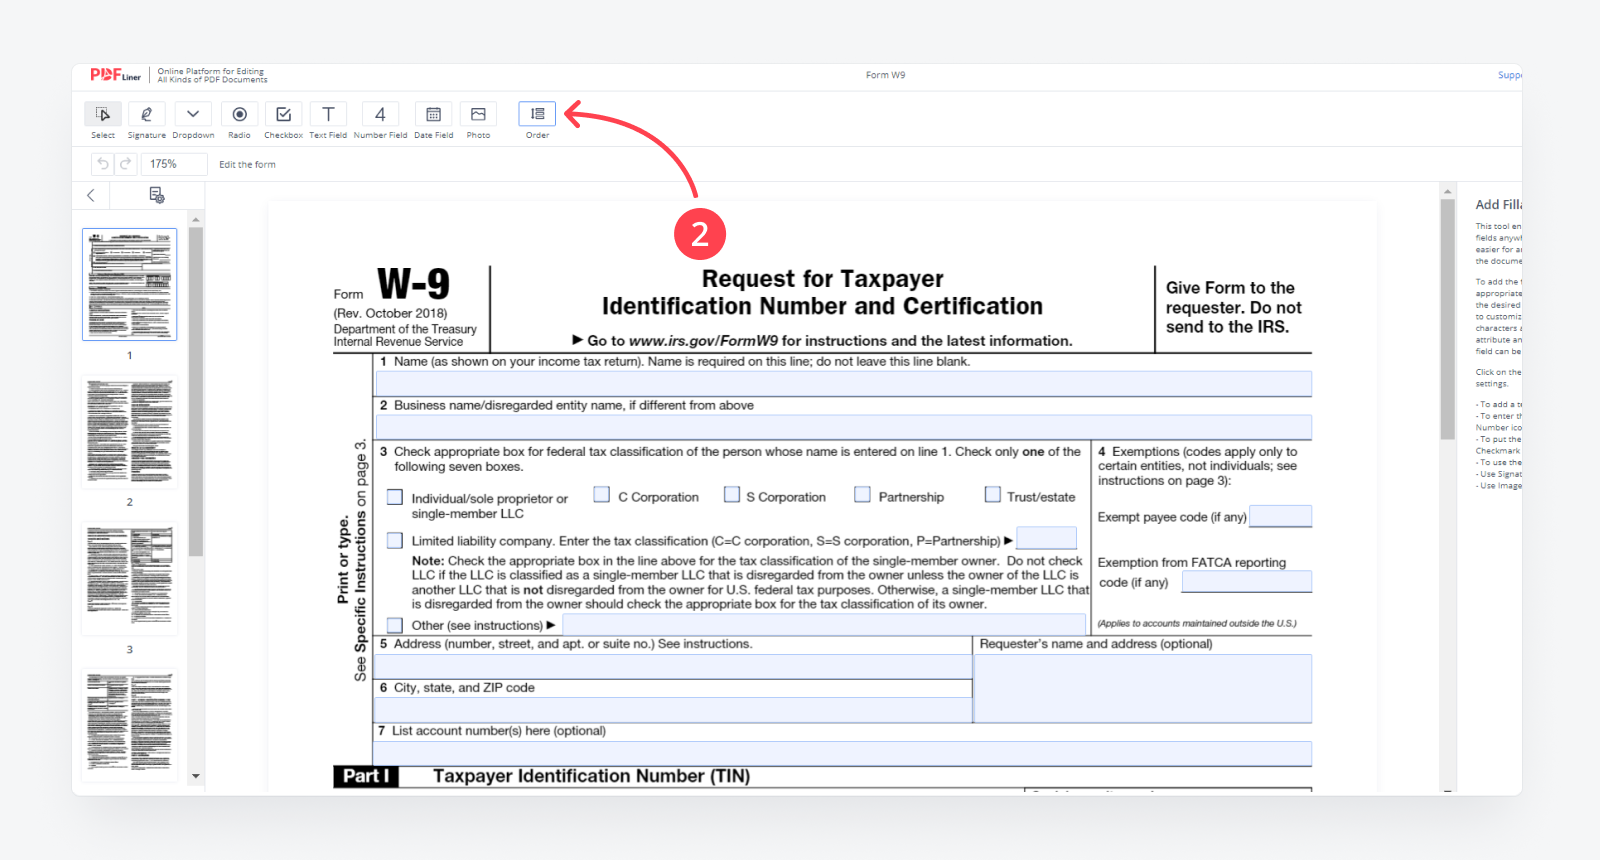Image resolution: width=1600 pixels, height=860 pixels.
Task: Click the Exempt payee code field
Action: 1280,516
